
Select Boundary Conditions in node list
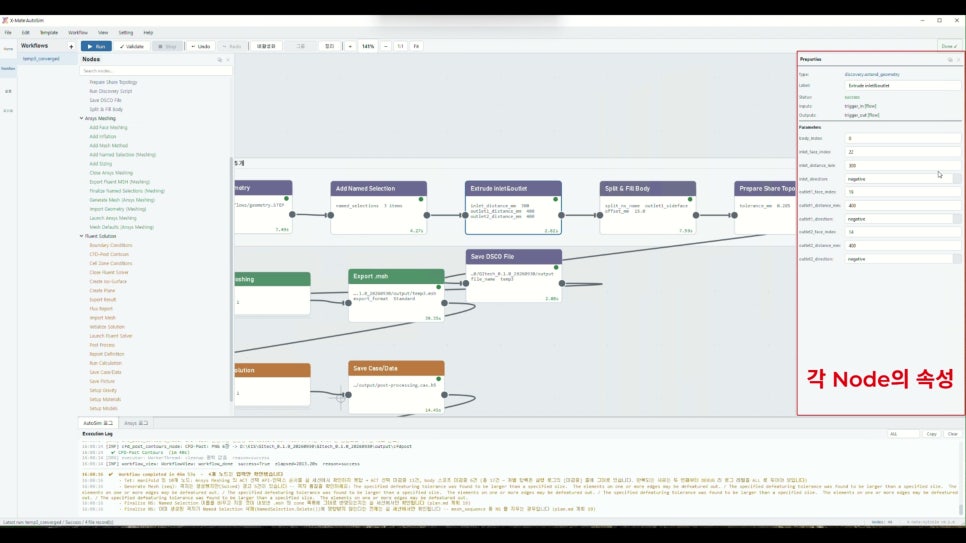(x=111, y=245)
